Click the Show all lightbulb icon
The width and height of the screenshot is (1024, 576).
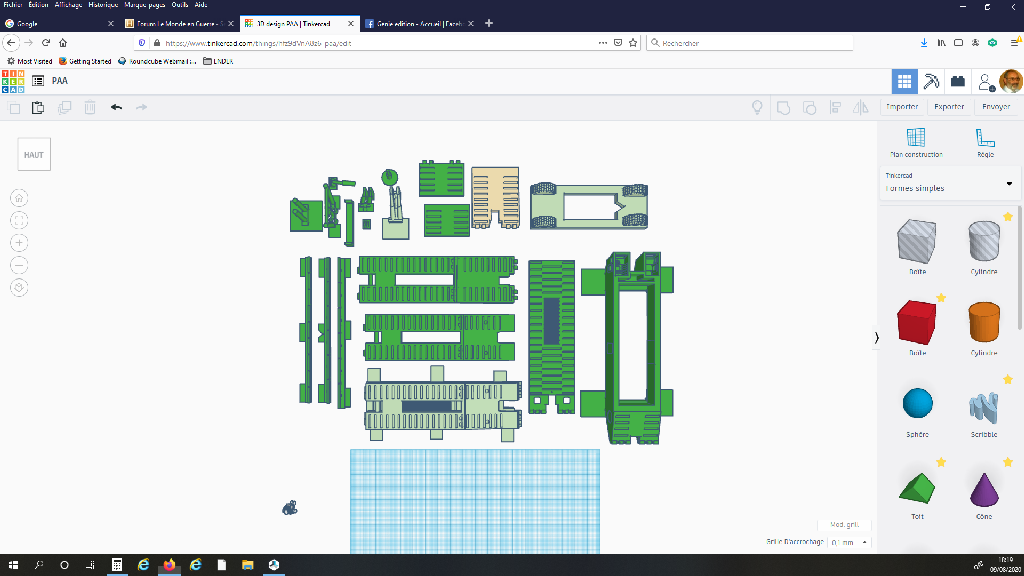click(757, 108)
